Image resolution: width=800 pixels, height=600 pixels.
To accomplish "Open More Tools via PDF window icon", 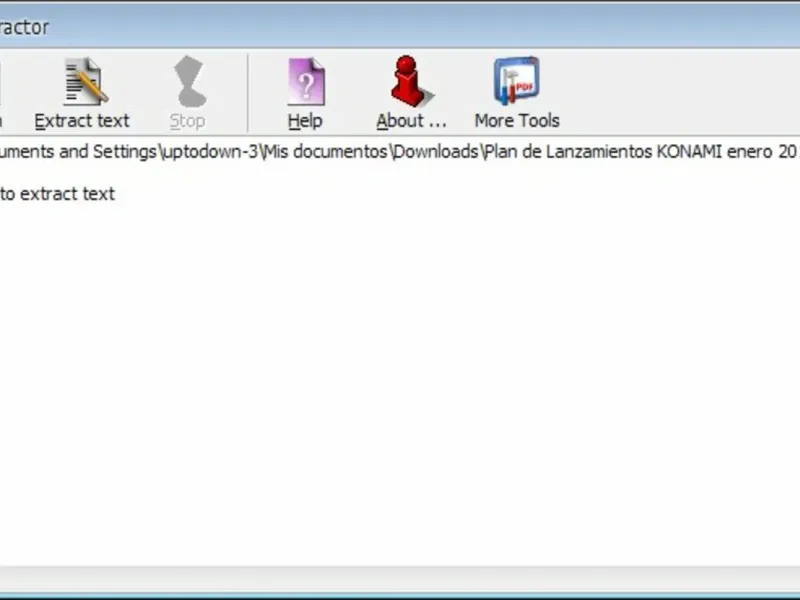I will [x=517, y=81].
